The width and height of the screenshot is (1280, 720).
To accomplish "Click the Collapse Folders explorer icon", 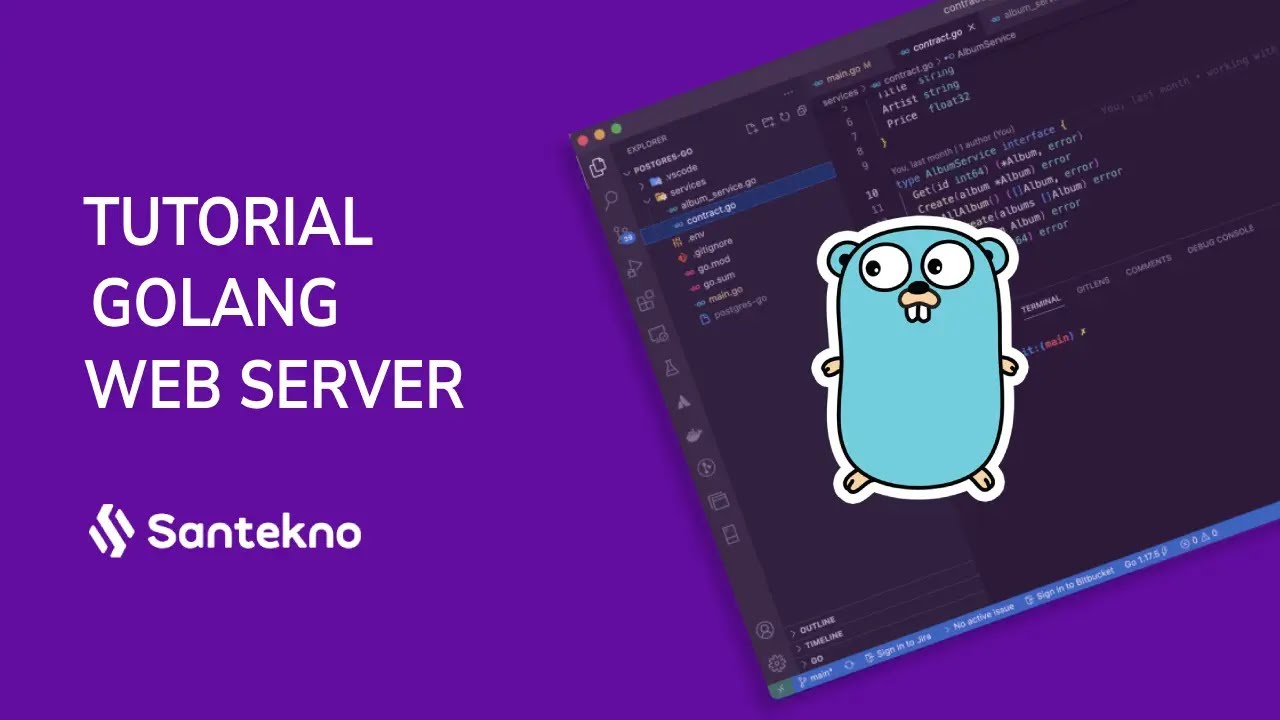I will click(x=801, y=110).
